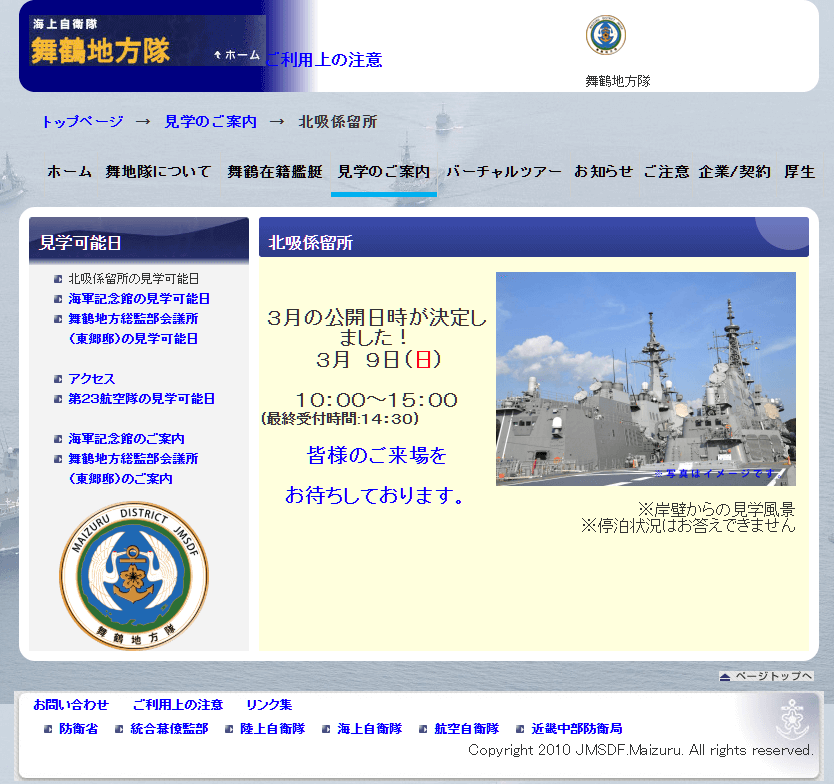Screen dimensions: 834x784
Task: Open the 防衛省 footer link
Action: [x=78, y=729]
